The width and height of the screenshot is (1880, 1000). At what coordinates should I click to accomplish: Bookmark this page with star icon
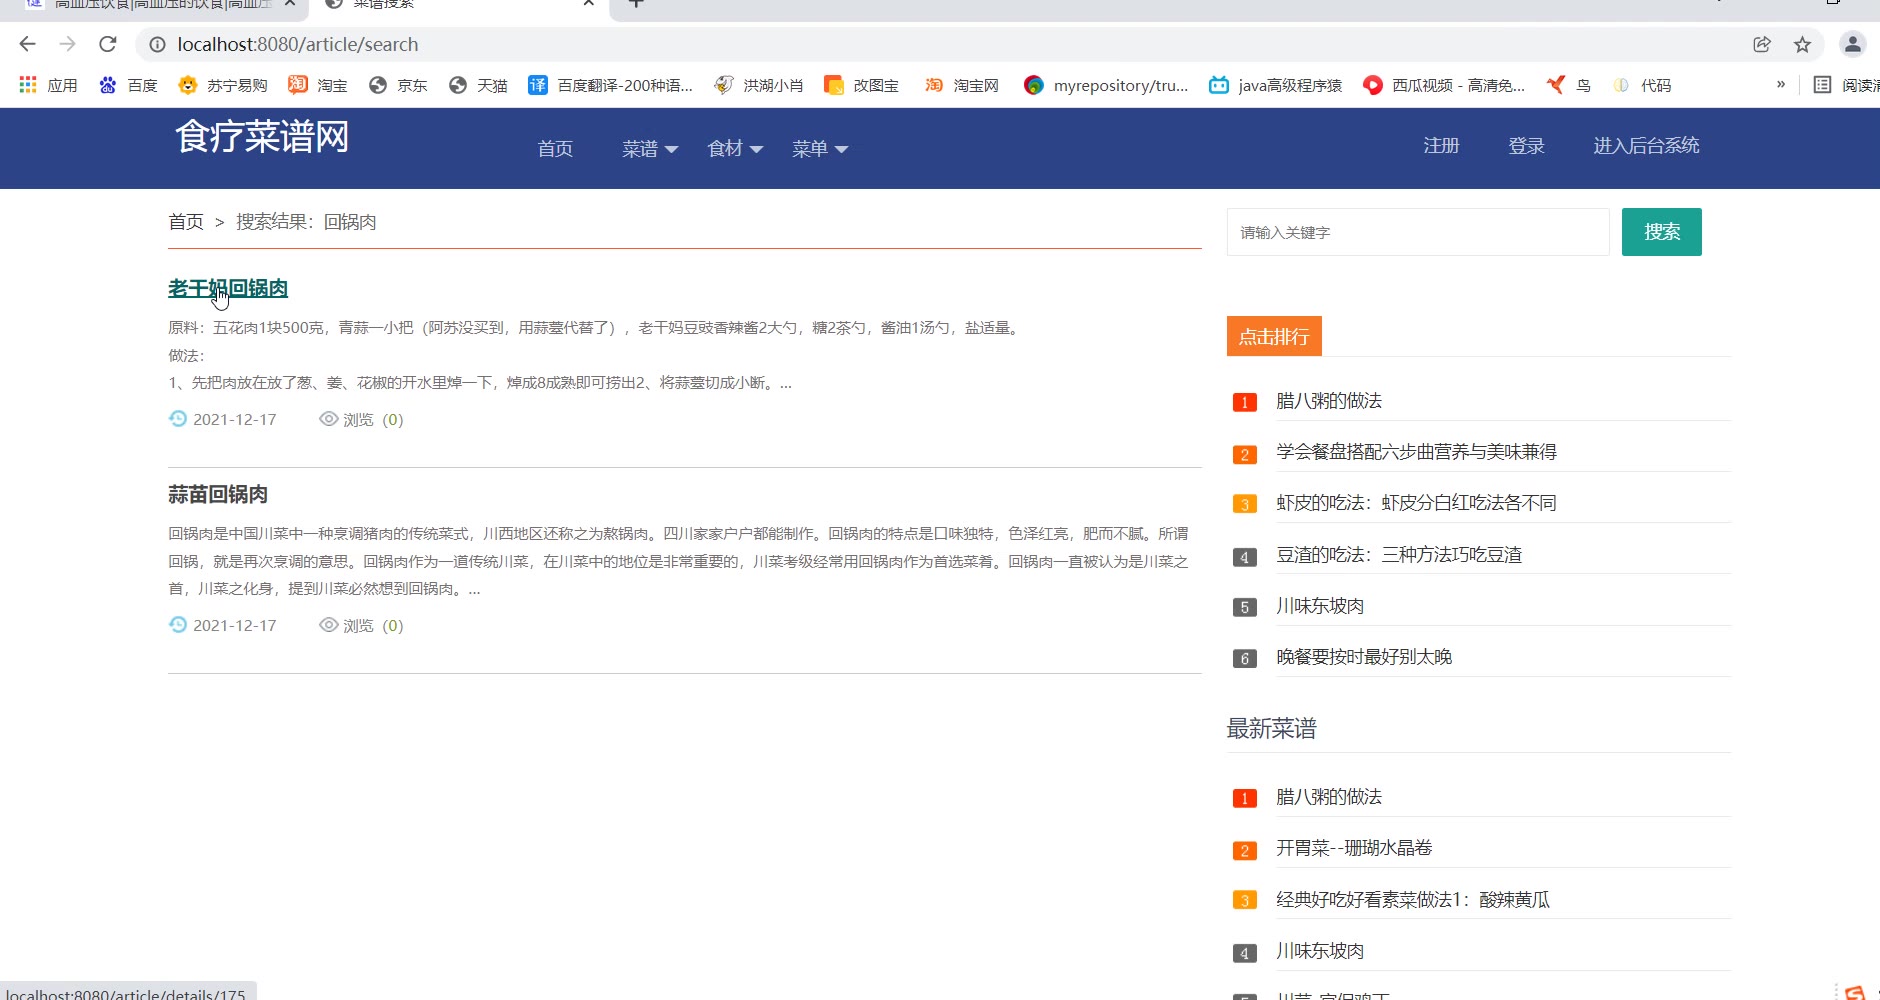[1802, 44]
